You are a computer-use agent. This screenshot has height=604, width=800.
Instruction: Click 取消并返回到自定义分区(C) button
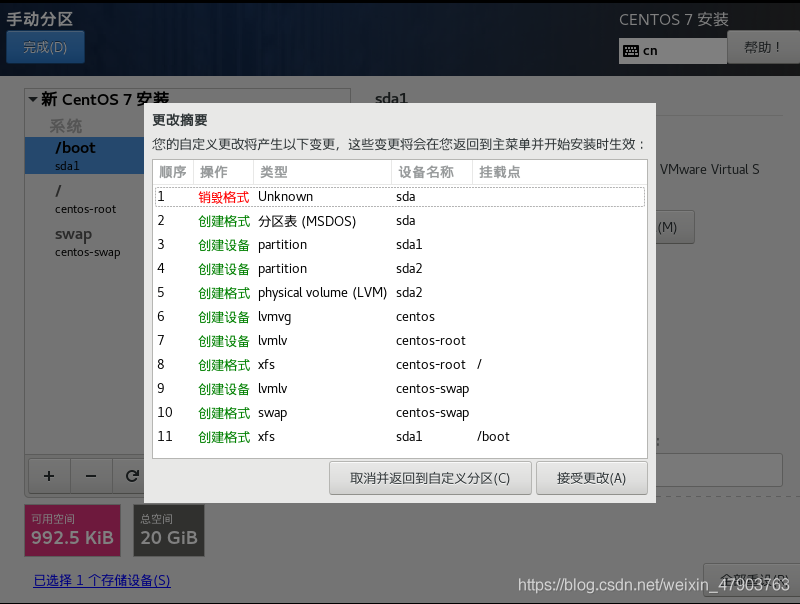click(430, 478)
